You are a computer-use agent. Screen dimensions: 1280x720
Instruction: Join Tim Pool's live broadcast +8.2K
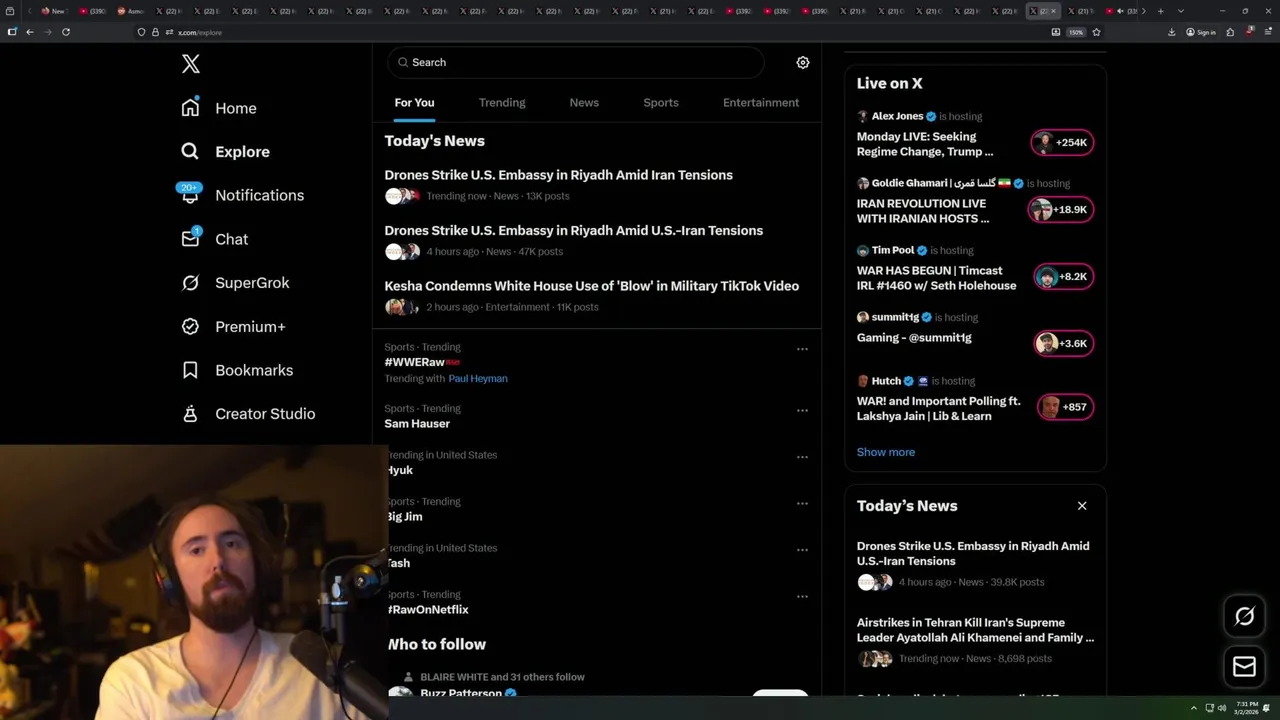point(1062,277)
